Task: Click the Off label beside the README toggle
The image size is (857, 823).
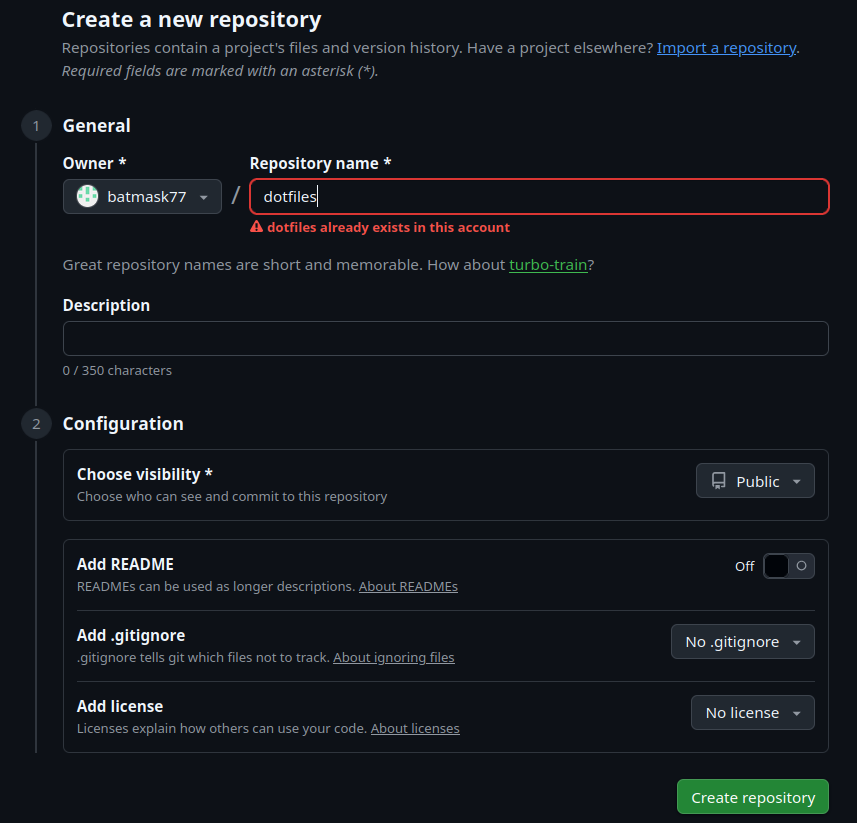Action: click(x=744, y=566)
